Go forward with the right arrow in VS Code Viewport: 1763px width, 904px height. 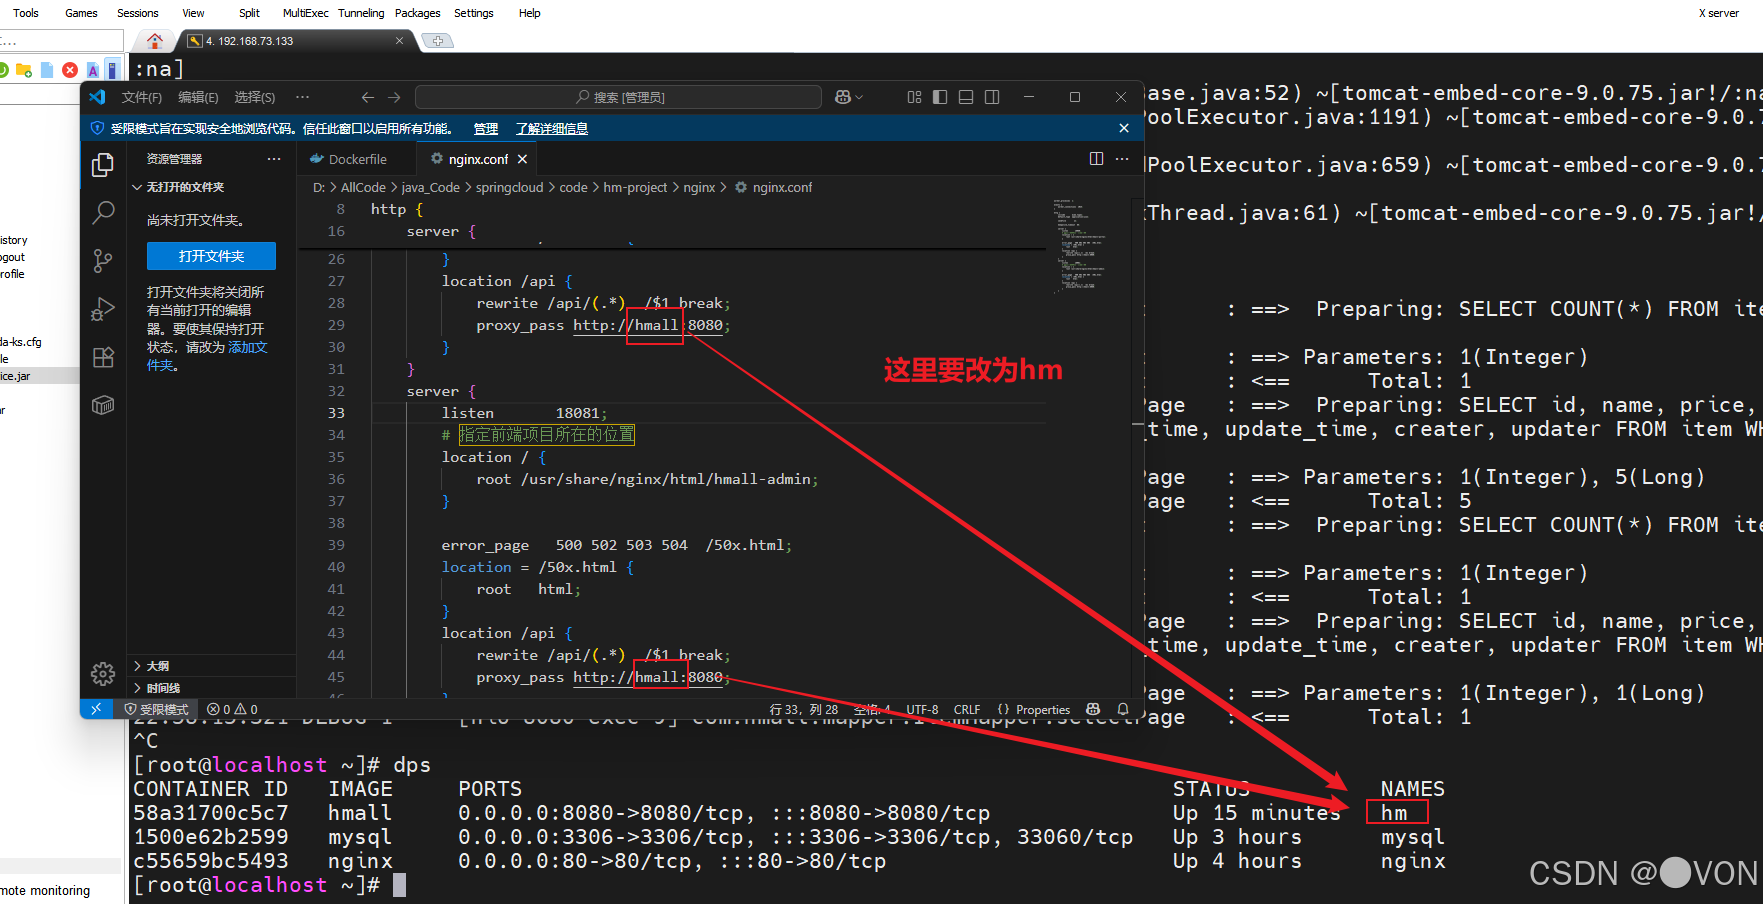[394, 97]
